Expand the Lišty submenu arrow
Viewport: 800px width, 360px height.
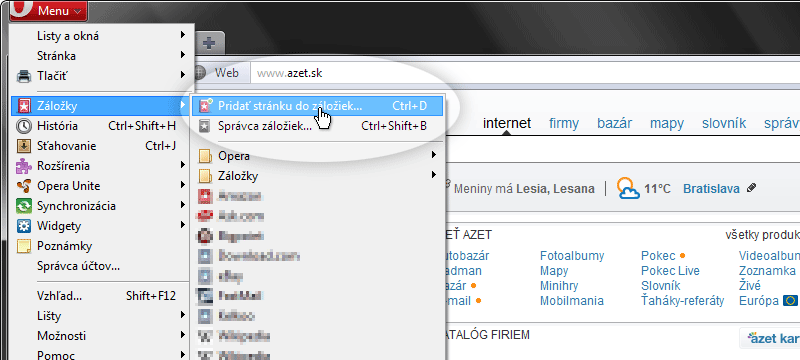pos(183,316)
